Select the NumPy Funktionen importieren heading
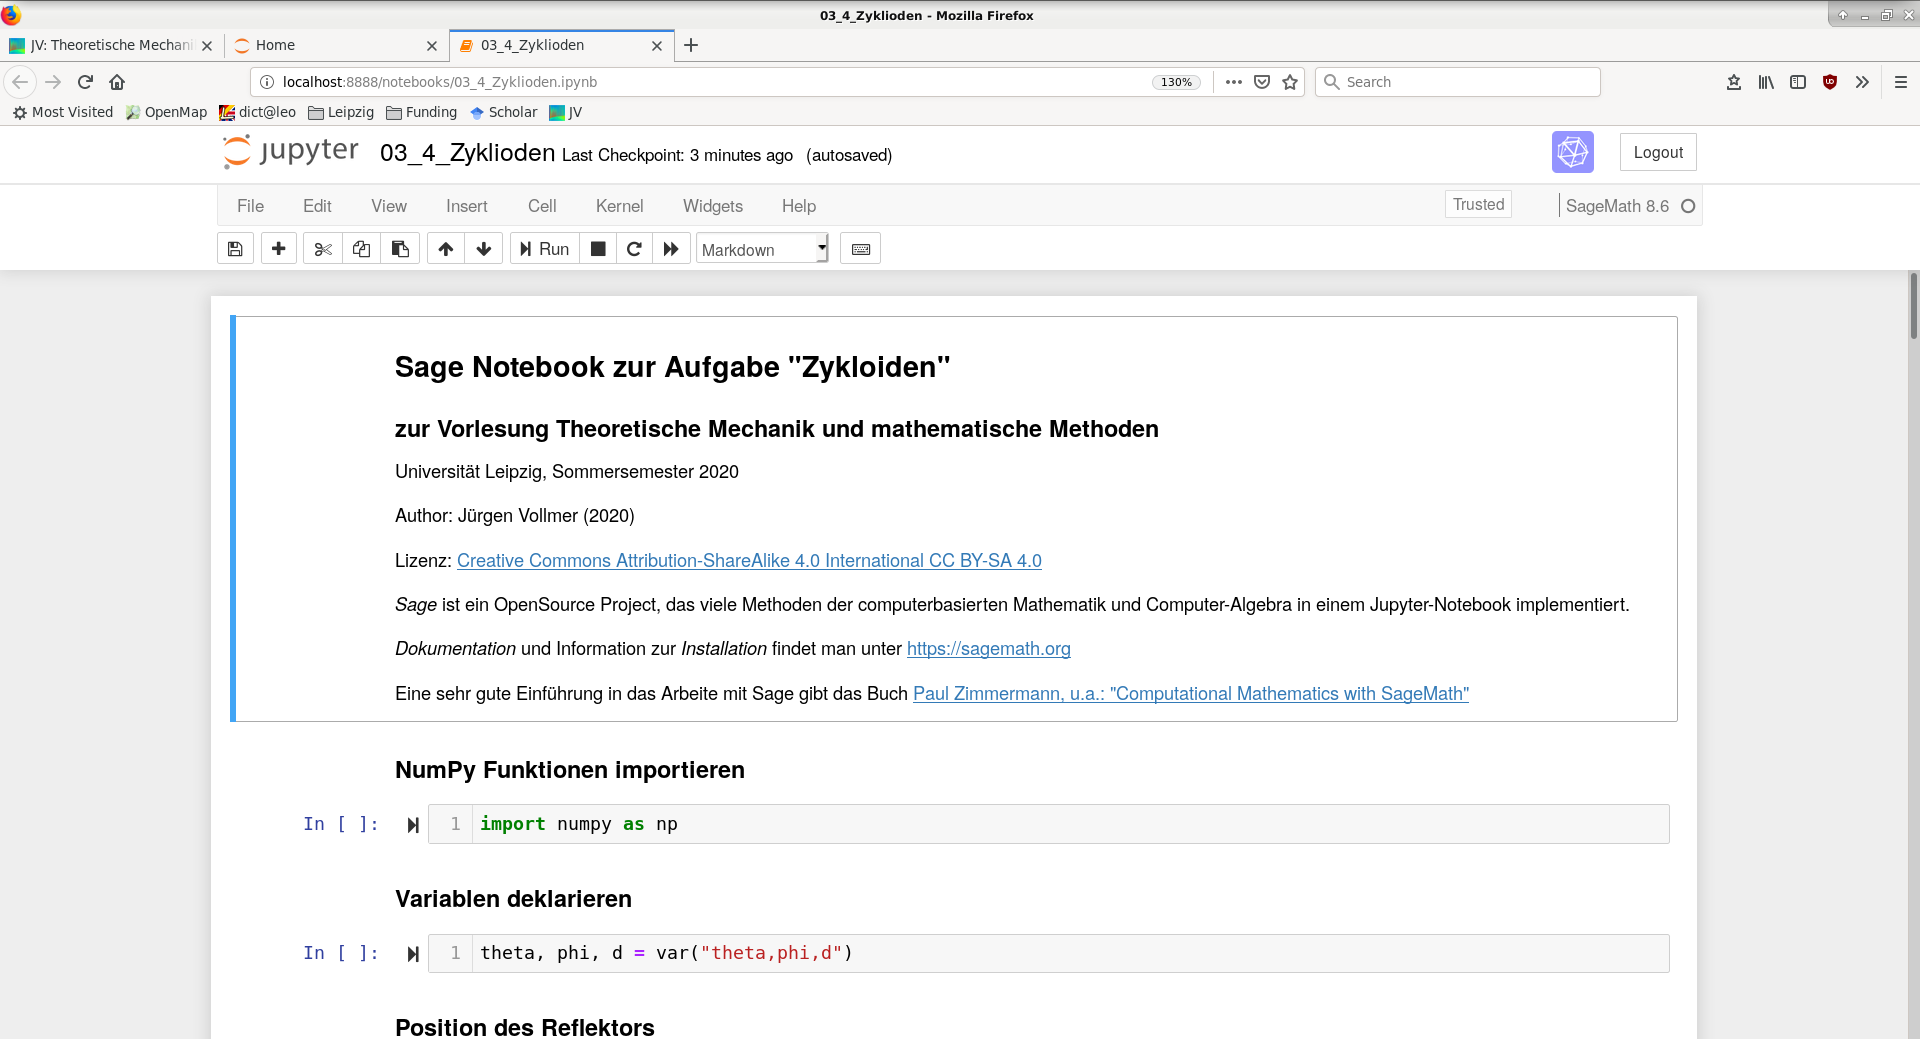This screenshot has width=1920, height=1039. 570,770
